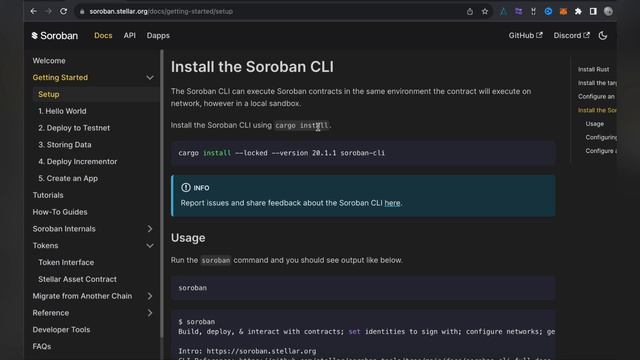Collapse the Tokens section chevron
This screenshot has height=360, width=640.
[150, 246]
